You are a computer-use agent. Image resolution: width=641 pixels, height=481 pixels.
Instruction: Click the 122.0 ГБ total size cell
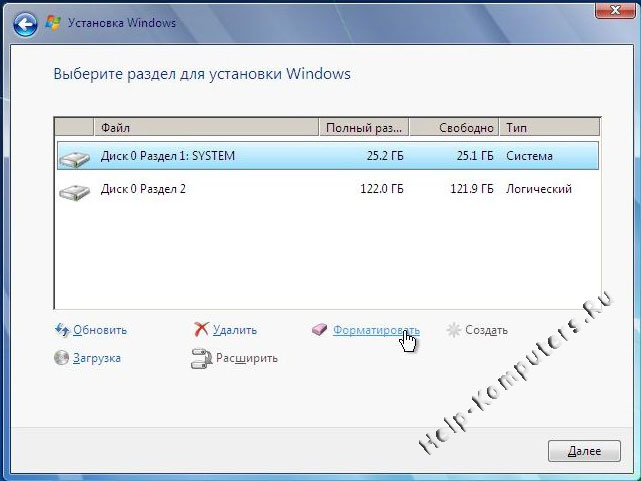(382, 189)
